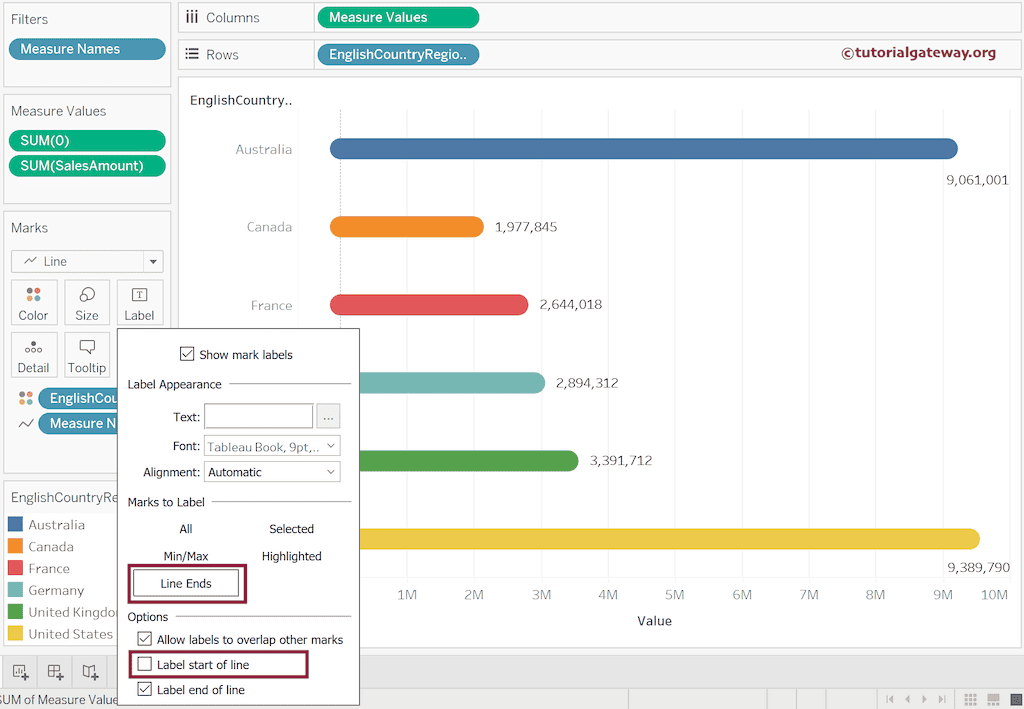Screen dimensions: 1024x709
Task: Click the EnglishCountry.. field header label
Action: point(241,101)
